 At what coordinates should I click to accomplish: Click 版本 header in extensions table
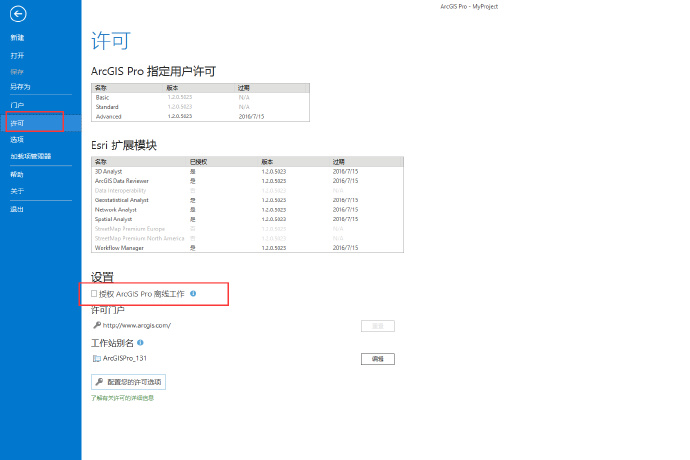267,162
